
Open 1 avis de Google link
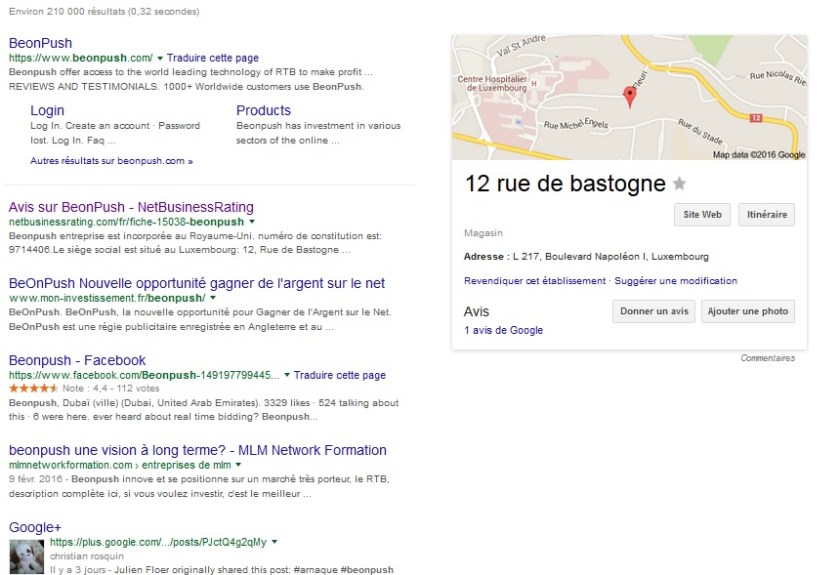point(504,330)
